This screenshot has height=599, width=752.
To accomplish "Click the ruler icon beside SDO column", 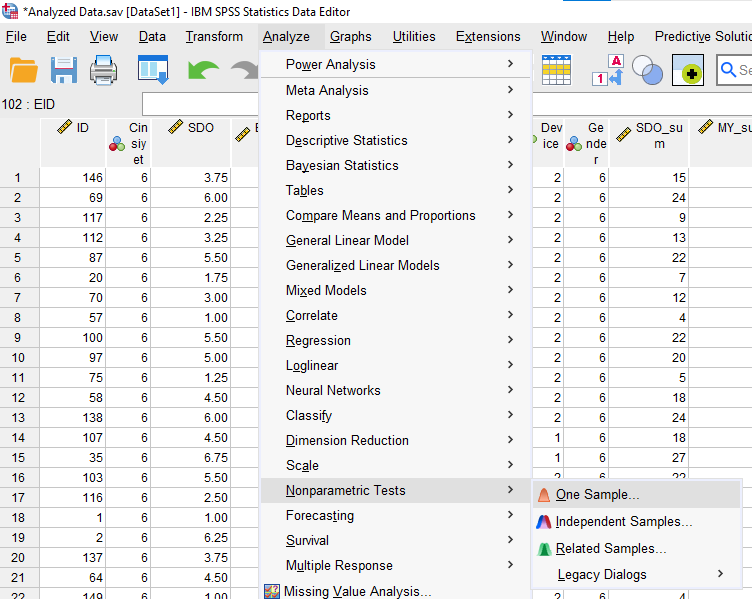I will click(176, 127).
